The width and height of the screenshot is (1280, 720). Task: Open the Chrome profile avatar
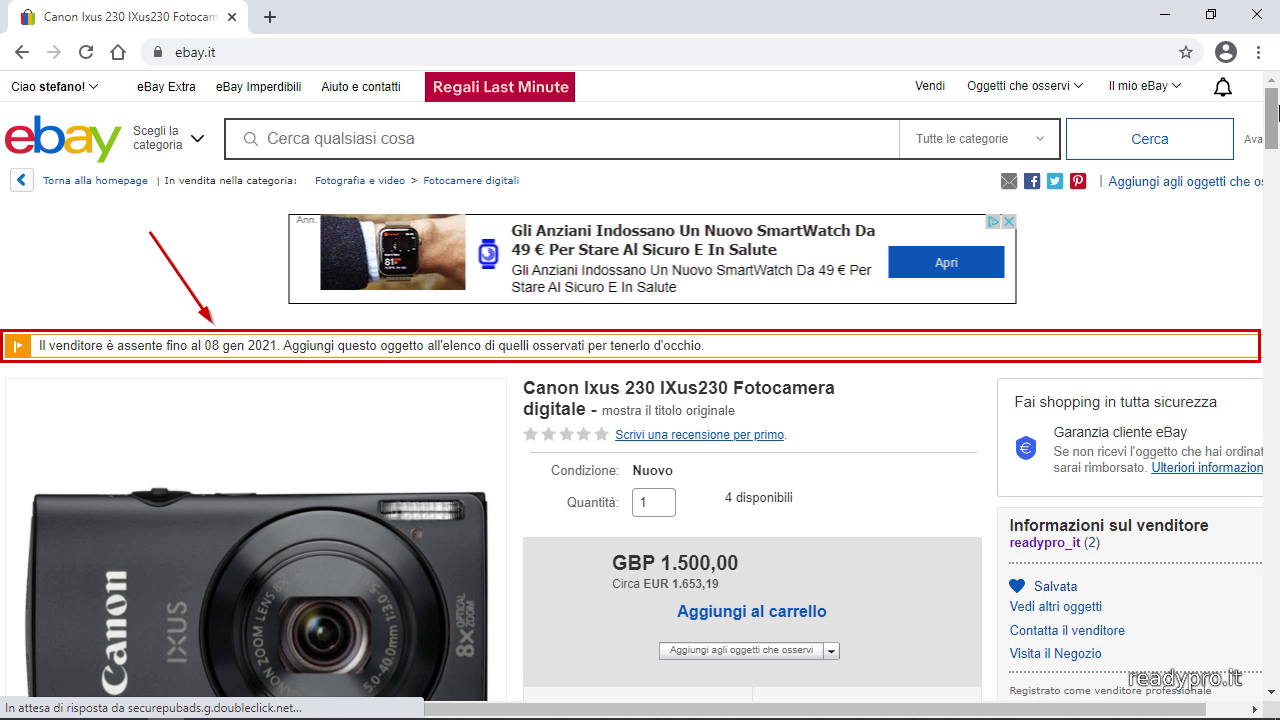pyautogui.click(x=1226, y=52)
